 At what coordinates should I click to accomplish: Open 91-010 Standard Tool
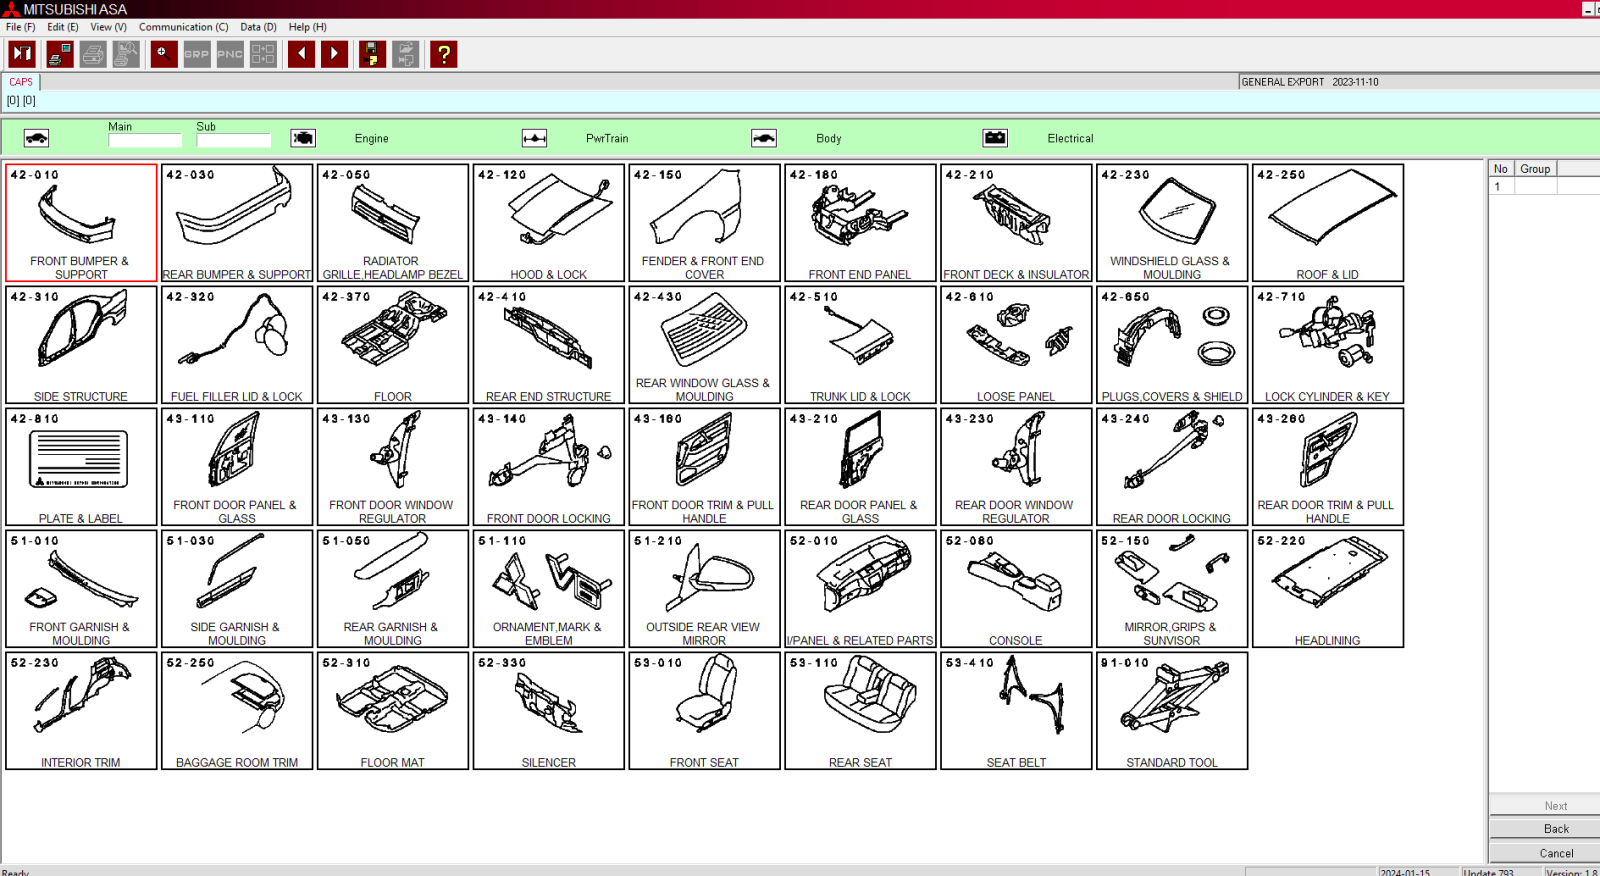tap(1172, 711)
